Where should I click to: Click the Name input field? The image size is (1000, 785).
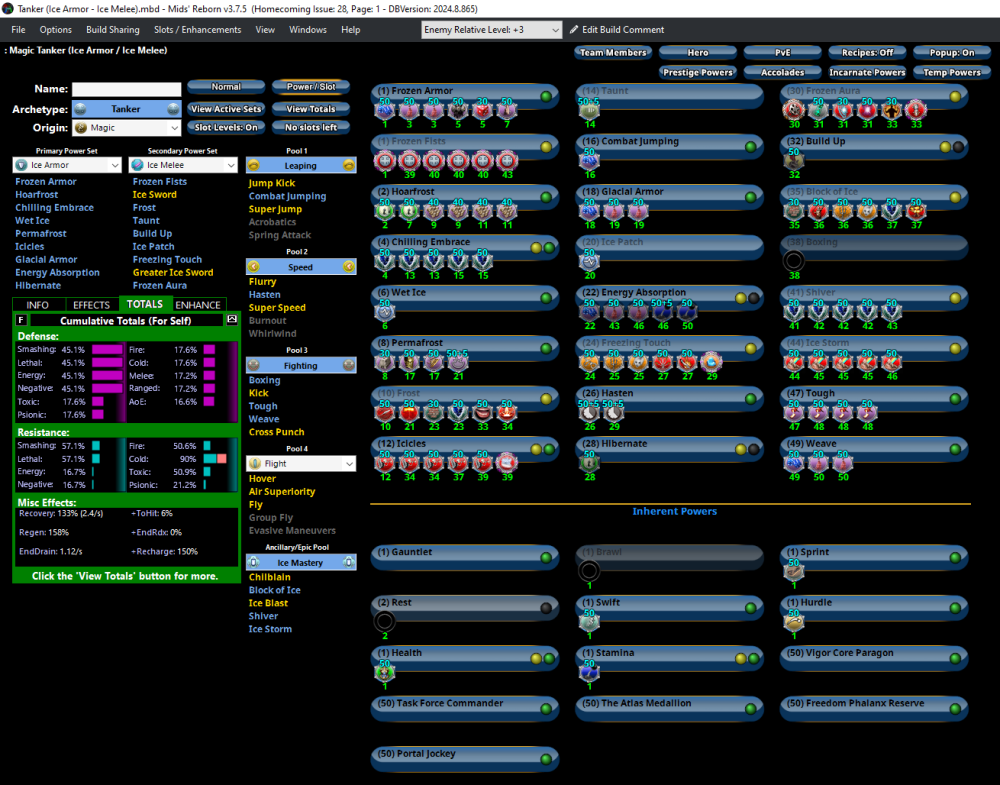(127, 90)
